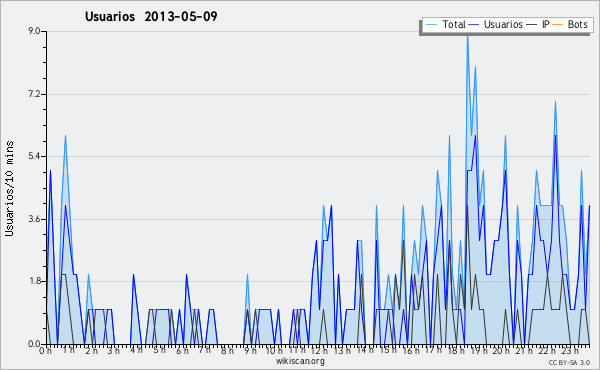Image resolution: width=600 pixels, height=370 pixels.
Task: Click the 2 h x-axis label
Action: (91, 350)
